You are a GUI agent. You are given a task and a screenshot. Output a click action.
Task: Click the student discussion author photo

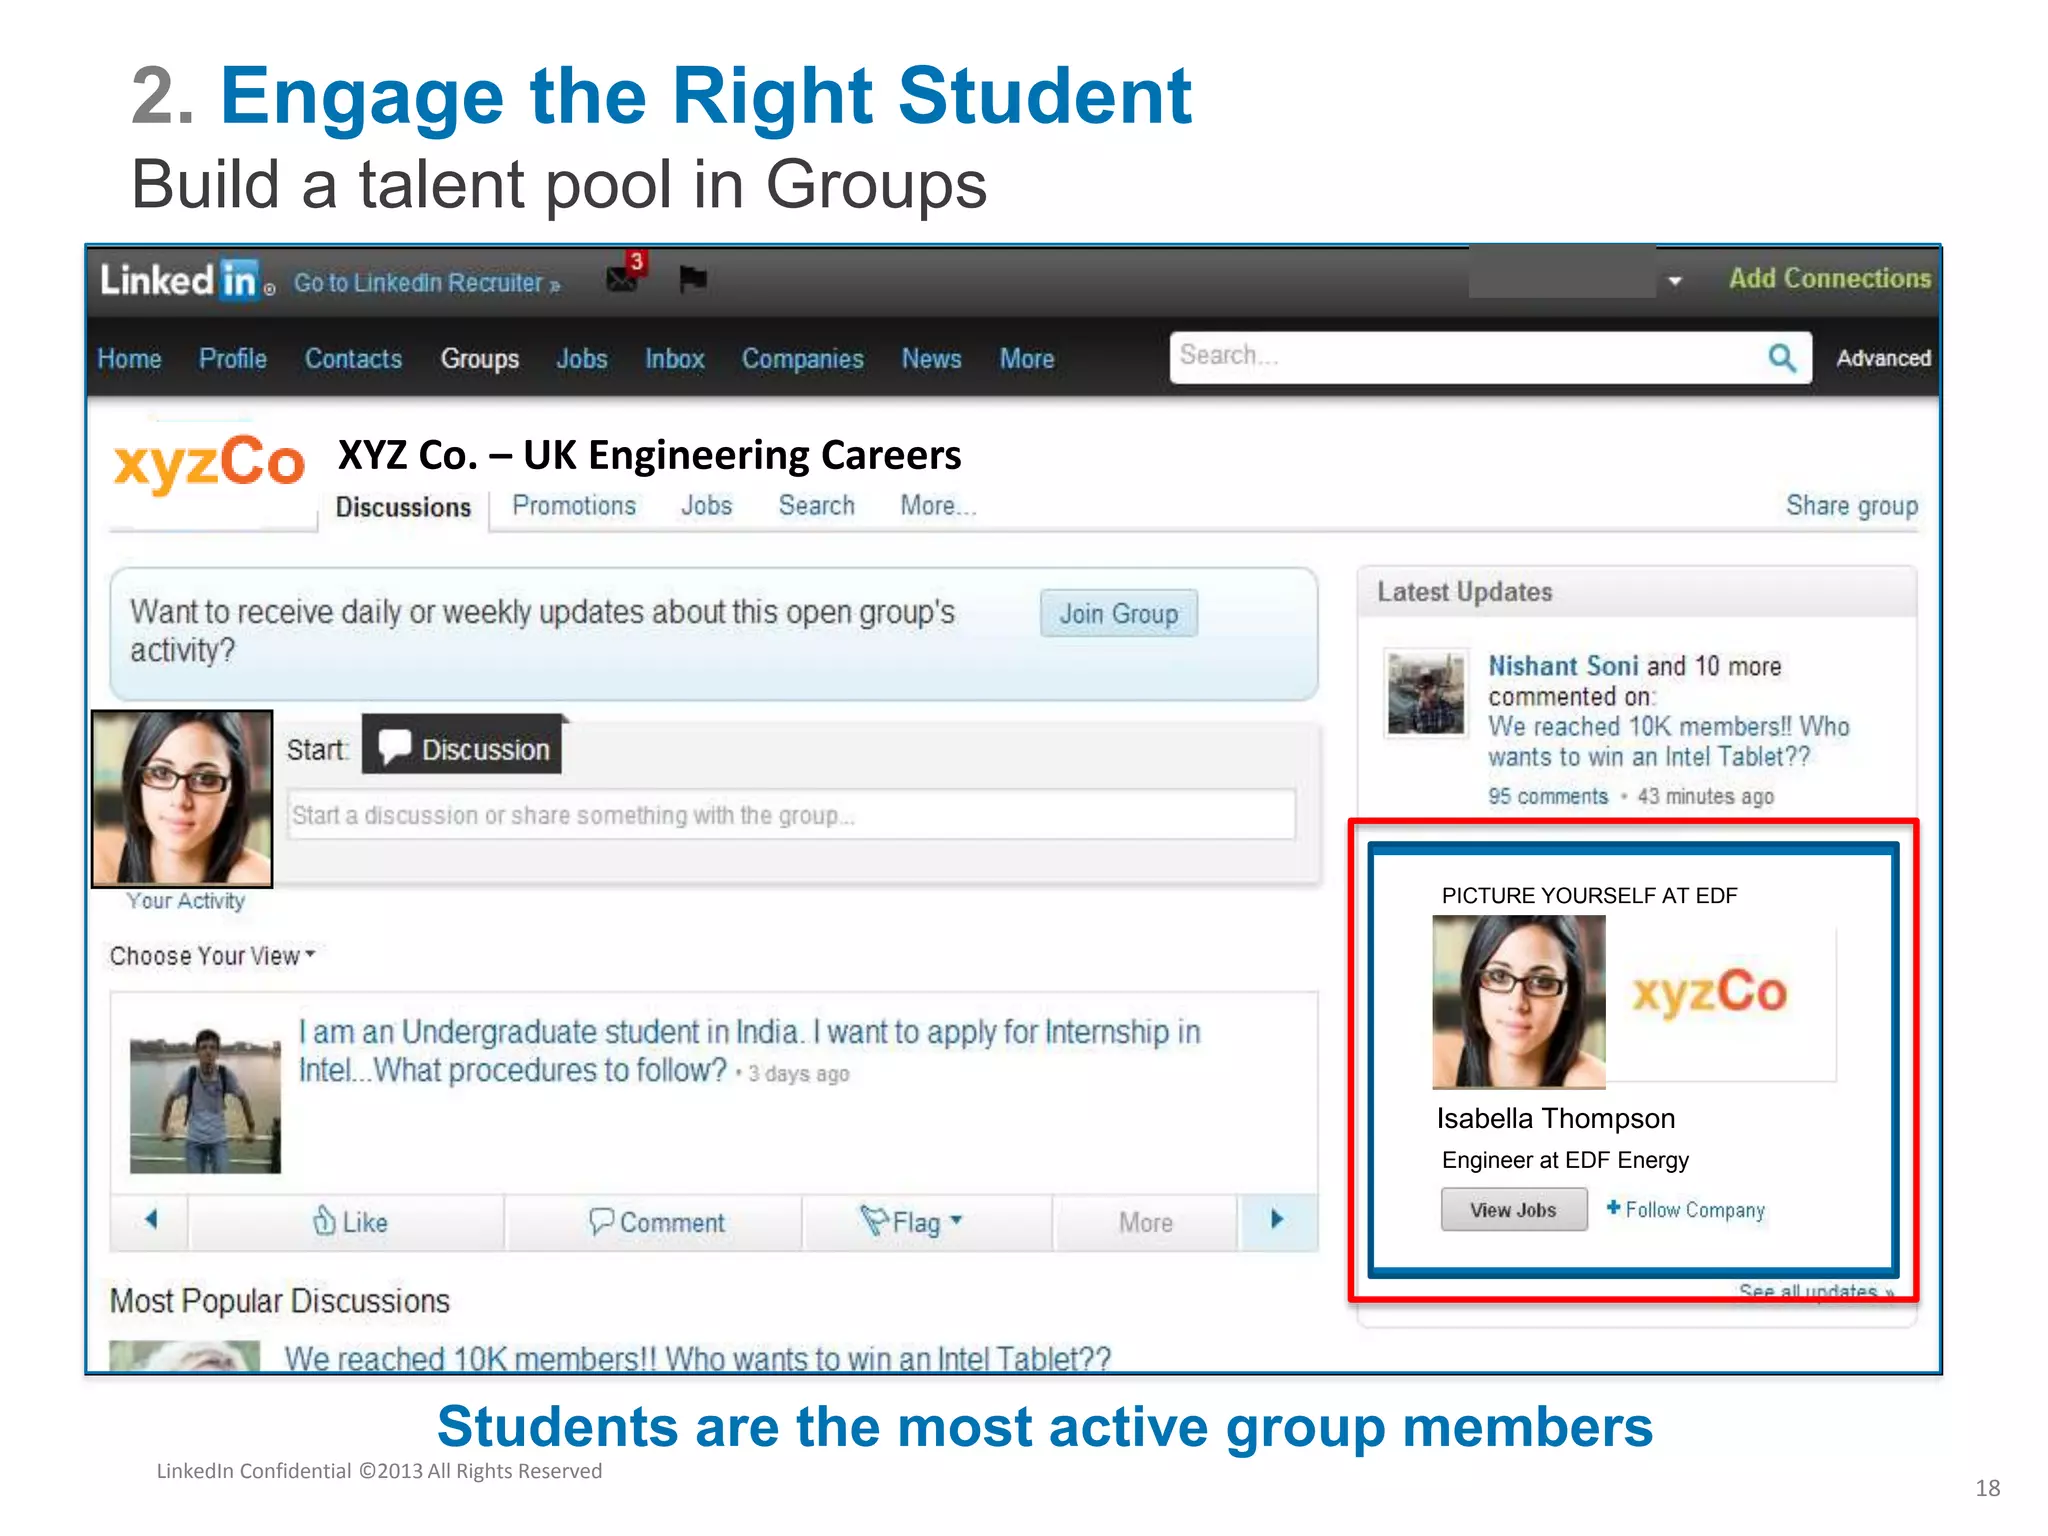click(x=205, y=1099)
